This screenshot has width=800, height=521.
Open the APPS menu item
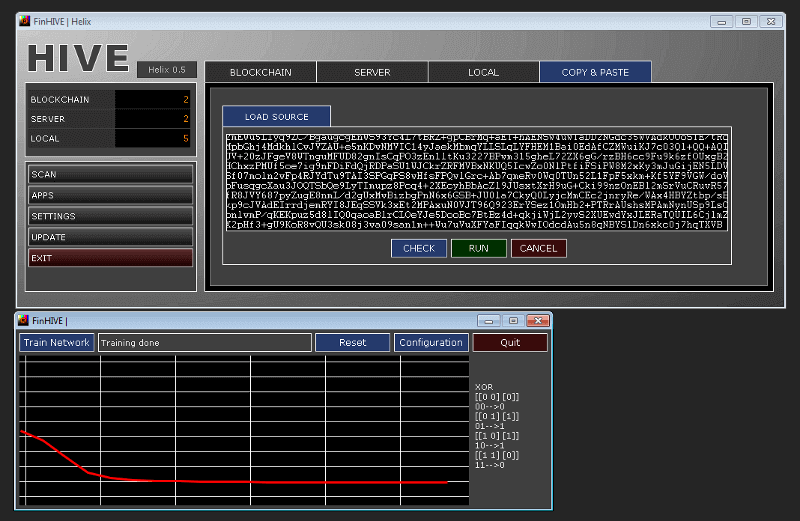[x=111, y=195]
